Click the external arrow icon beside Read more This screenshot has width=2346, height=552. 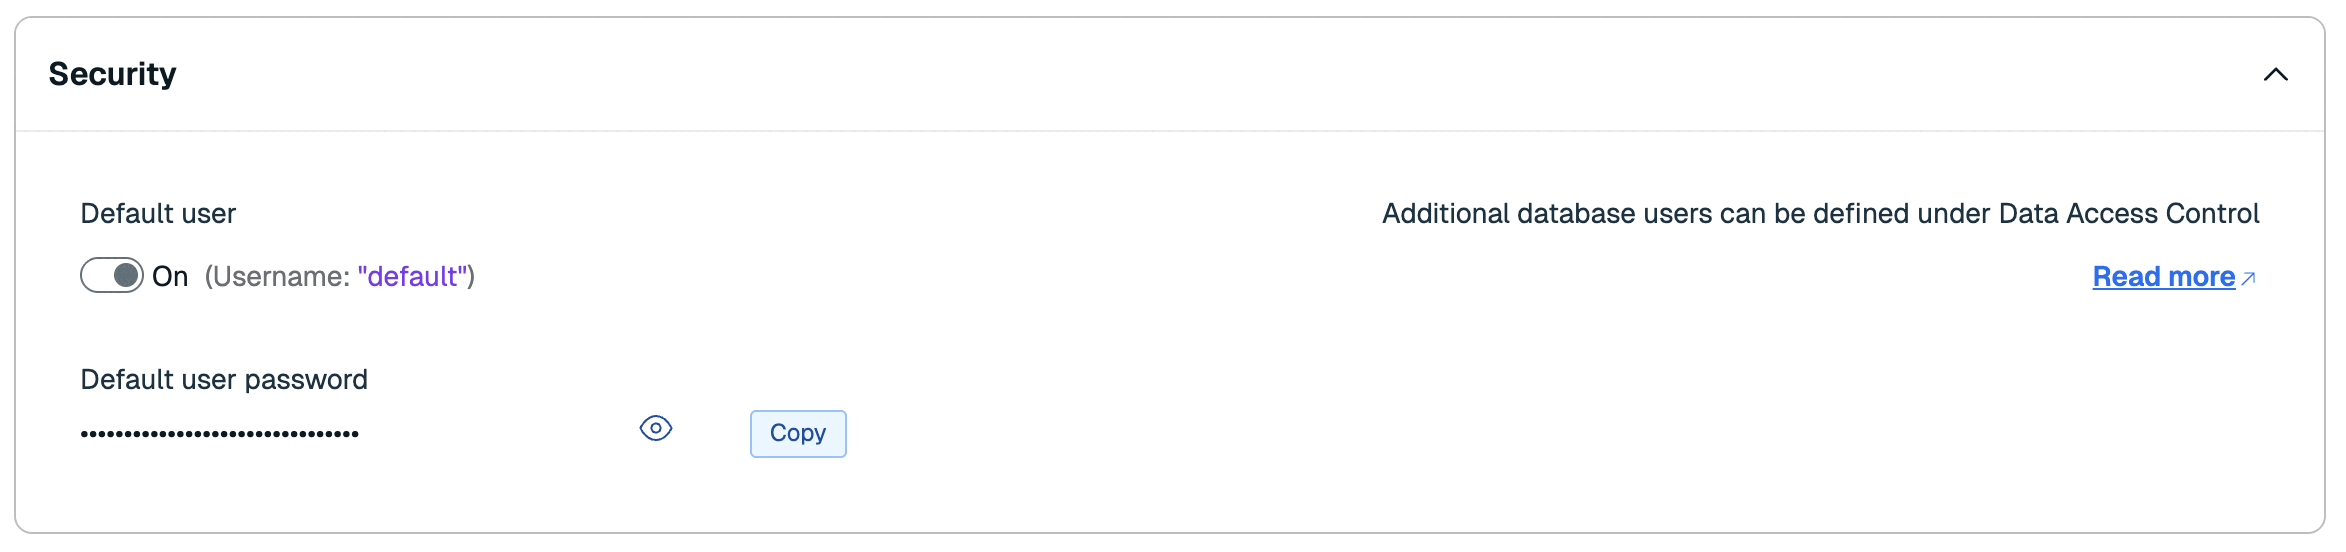(2248, 279)
